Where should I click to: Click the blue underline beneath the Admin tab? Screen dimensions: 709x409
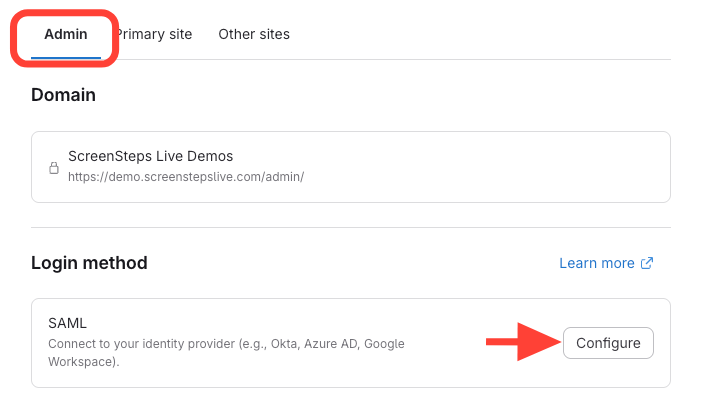pos(66,58)
